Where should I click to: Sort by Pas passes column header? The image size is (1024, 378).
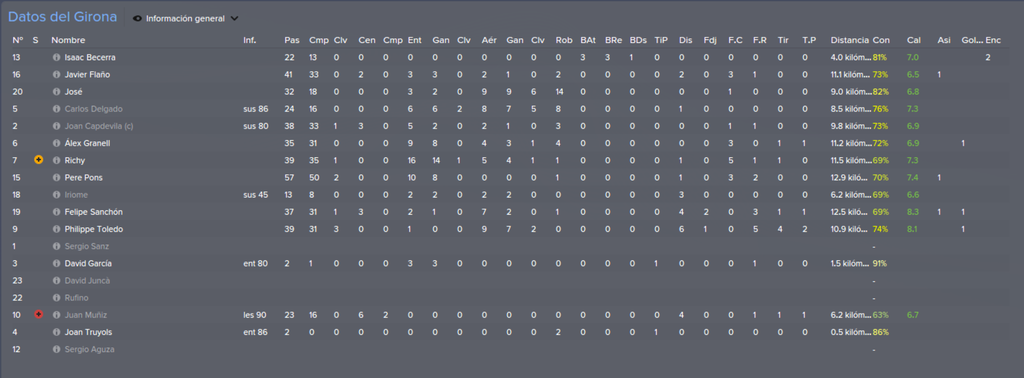(291, 40)
